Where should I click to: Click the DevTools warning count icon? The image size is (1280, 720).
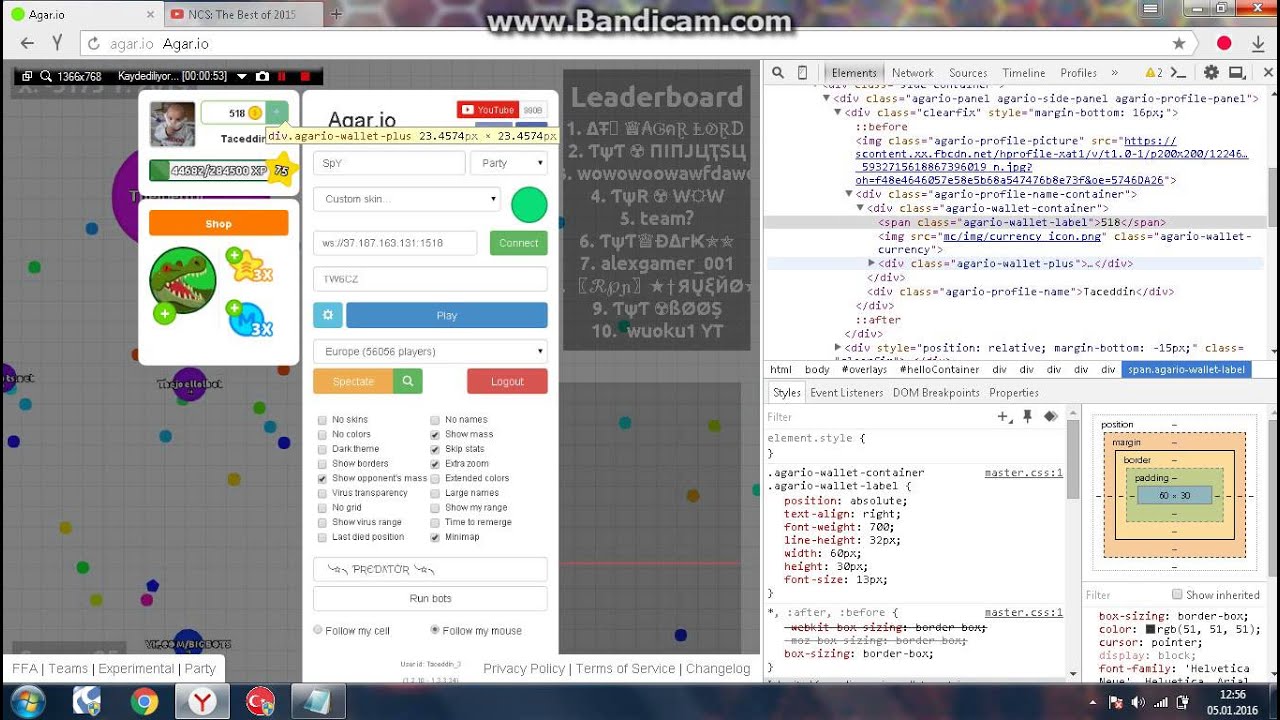point(1153,73)
